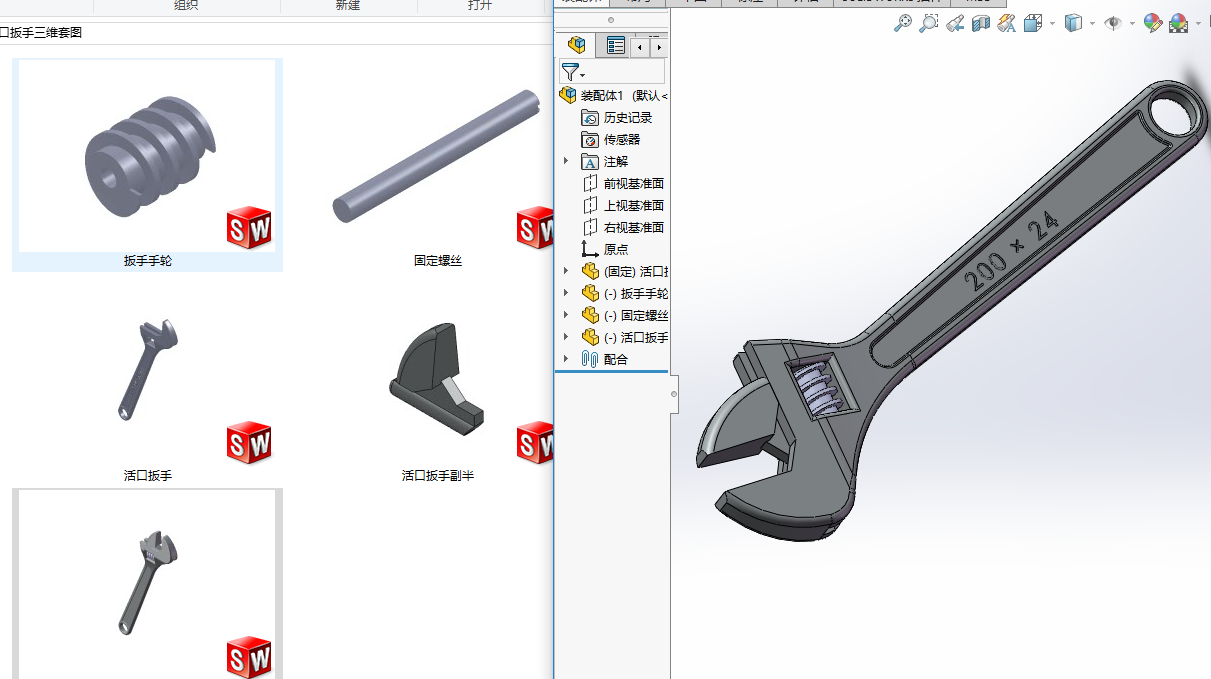Image resolution: width=1211 pixels, height=679 pixels.
Task: Click the Edit Appearance icon
Action: pos(1152,22)
